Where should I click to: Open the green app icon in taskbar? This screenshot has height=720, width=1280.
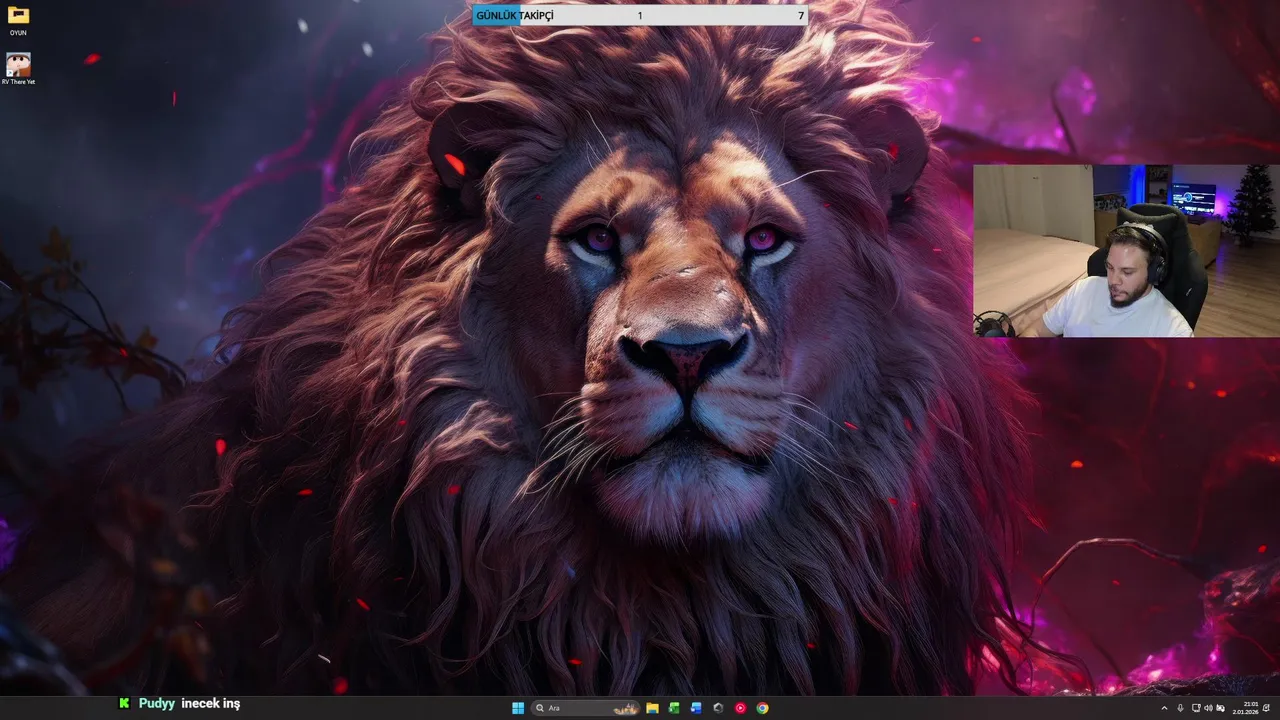click(x=674, y=708)
